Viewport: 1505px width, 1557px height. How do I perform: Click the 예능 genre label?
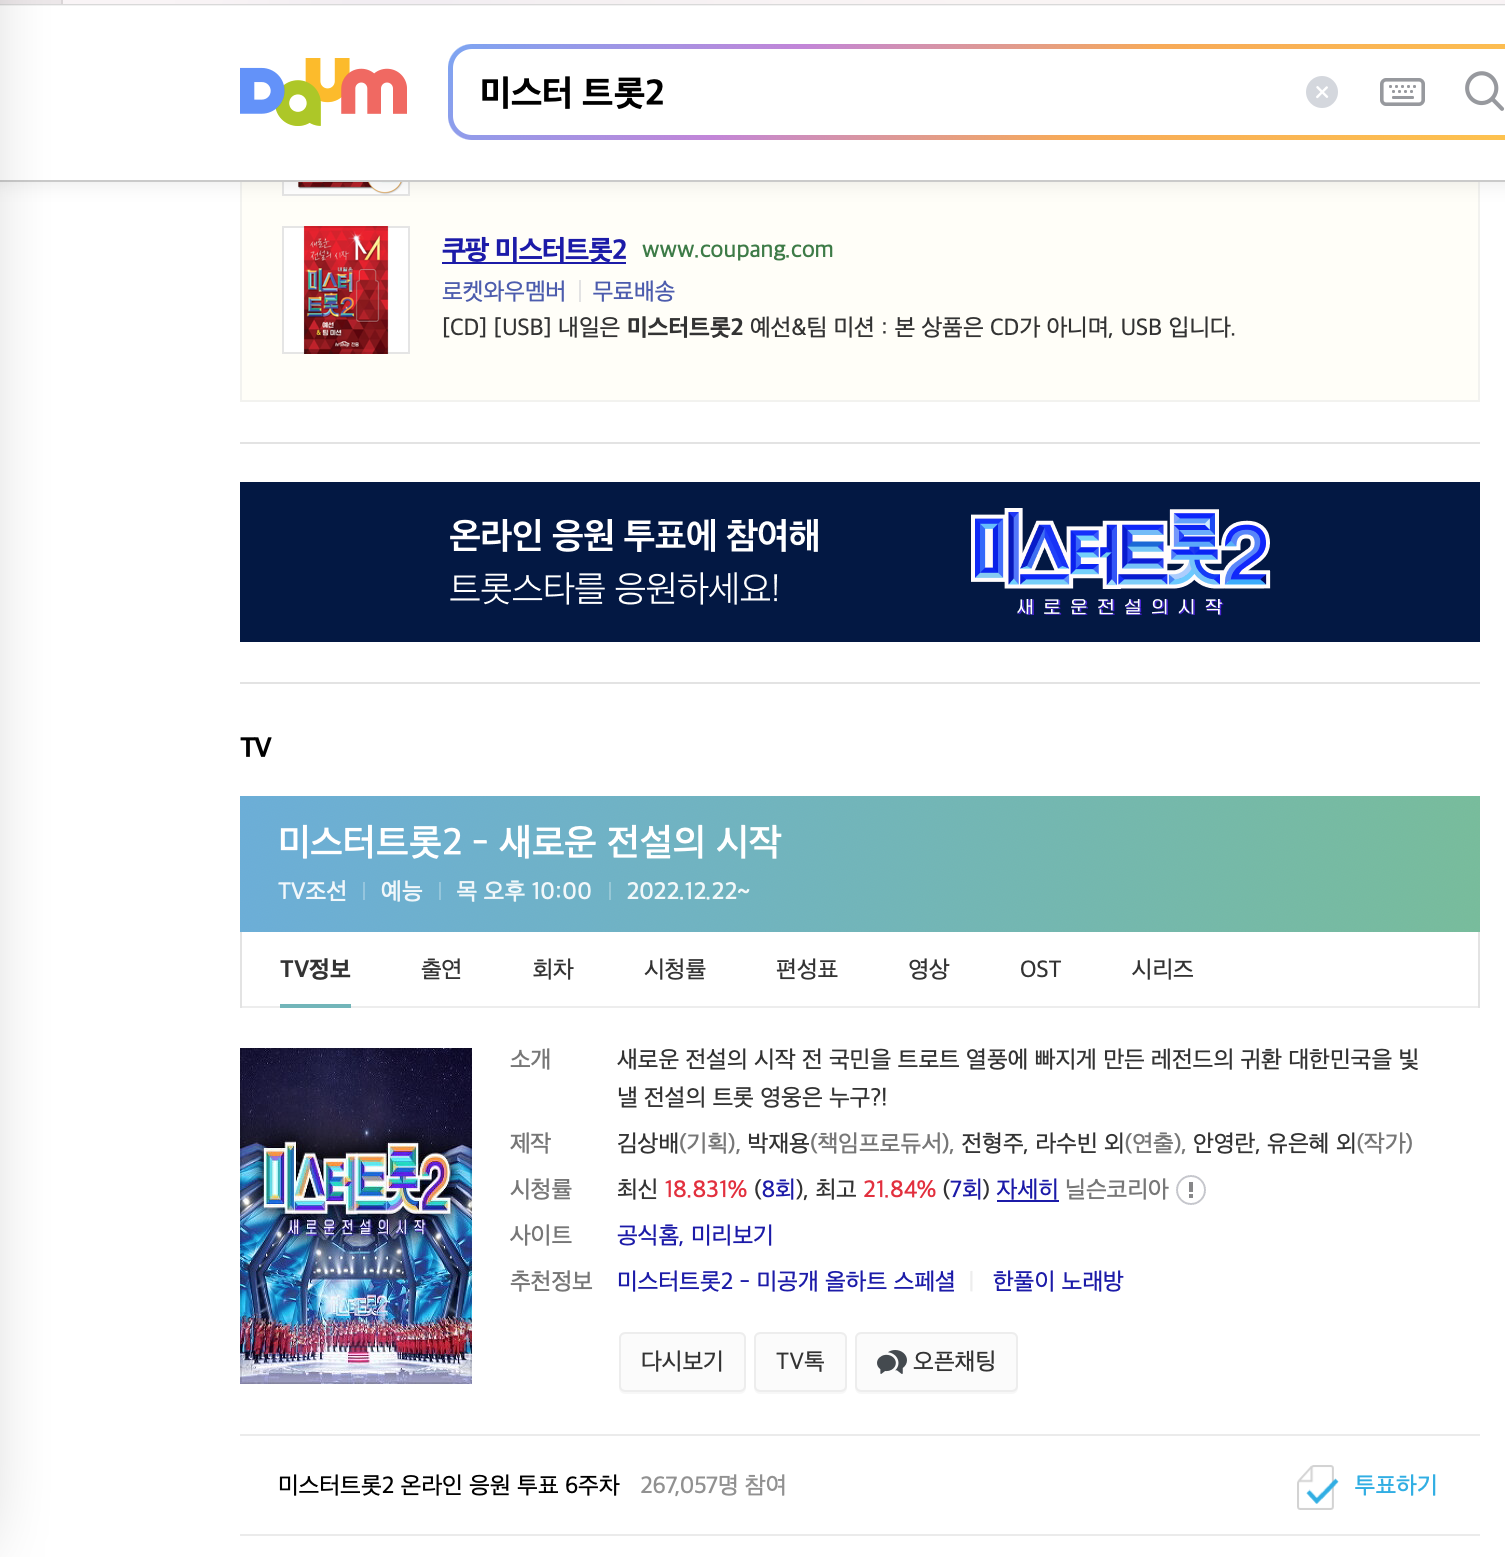pyautogui.click(x=401, y=891)
